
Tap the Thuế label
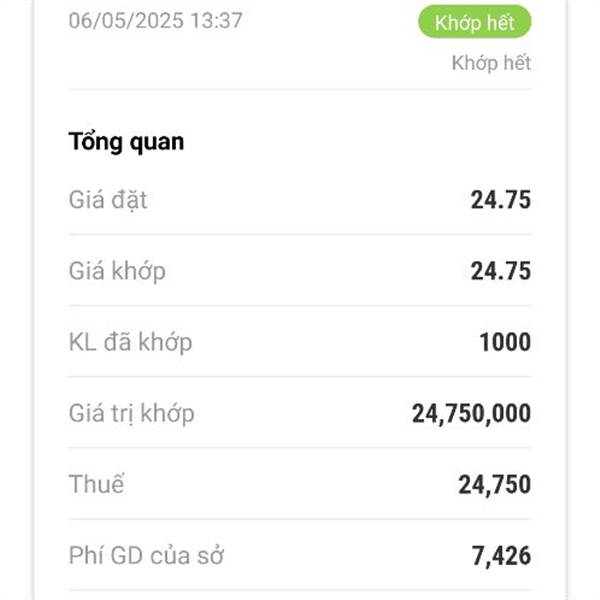tap(96, 484)
